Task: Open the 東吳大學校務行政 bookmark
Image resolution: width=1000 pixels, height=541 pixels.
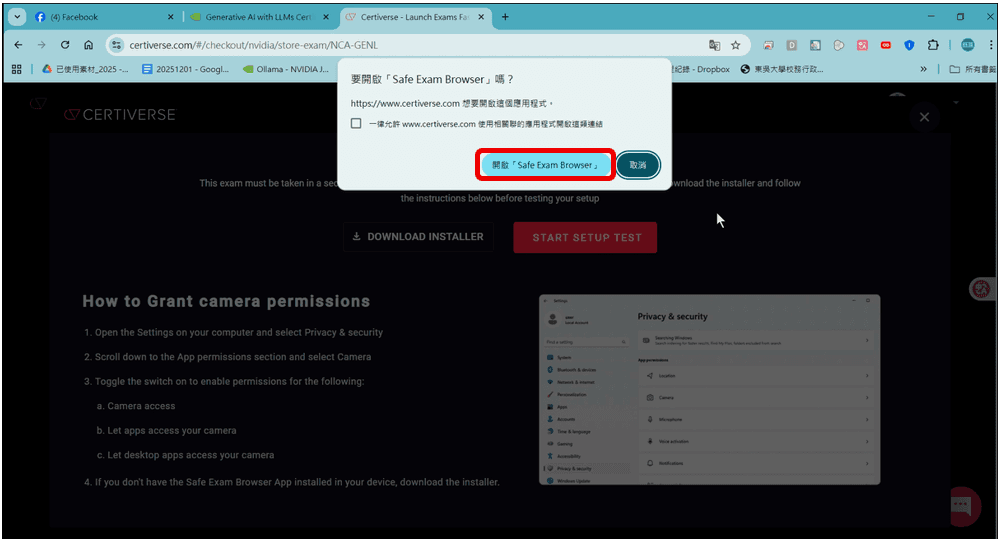Action: click(782, 69)
